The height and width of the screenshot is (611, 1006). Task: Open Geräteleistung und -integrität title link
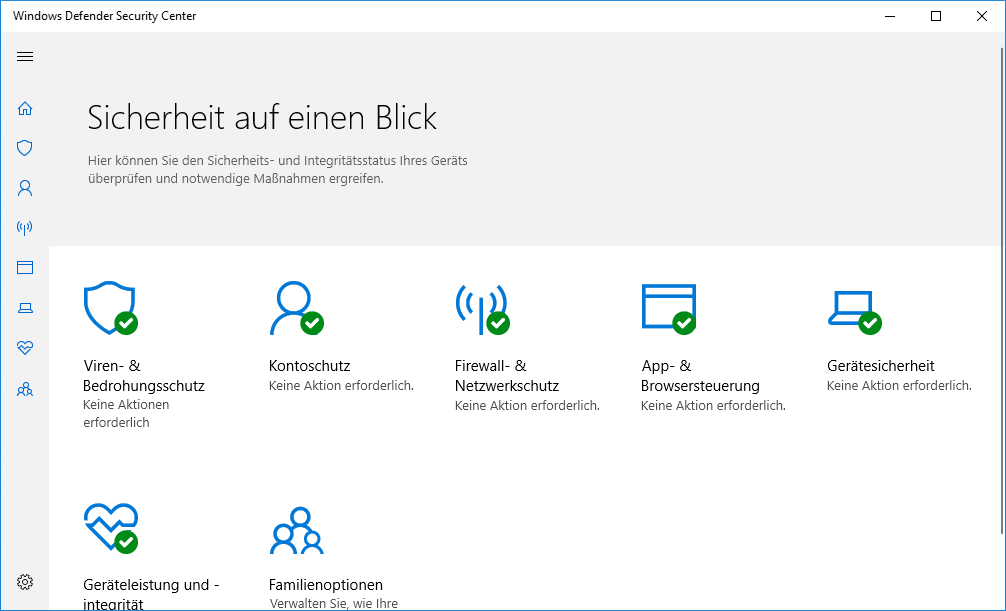pyautogui.click(x=151, y=594)
